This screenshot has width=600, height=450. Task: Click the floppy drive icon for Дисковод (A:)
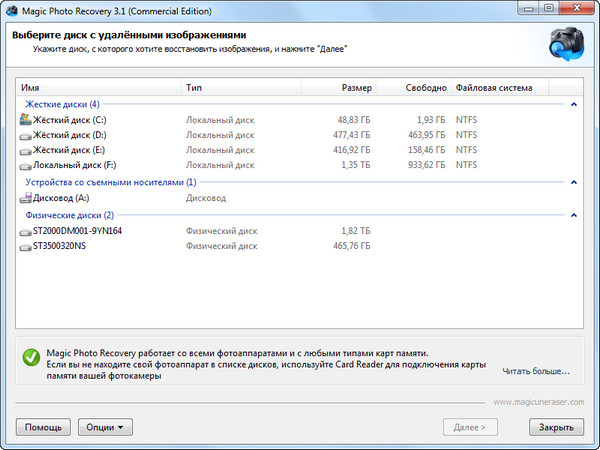point(25,198)
